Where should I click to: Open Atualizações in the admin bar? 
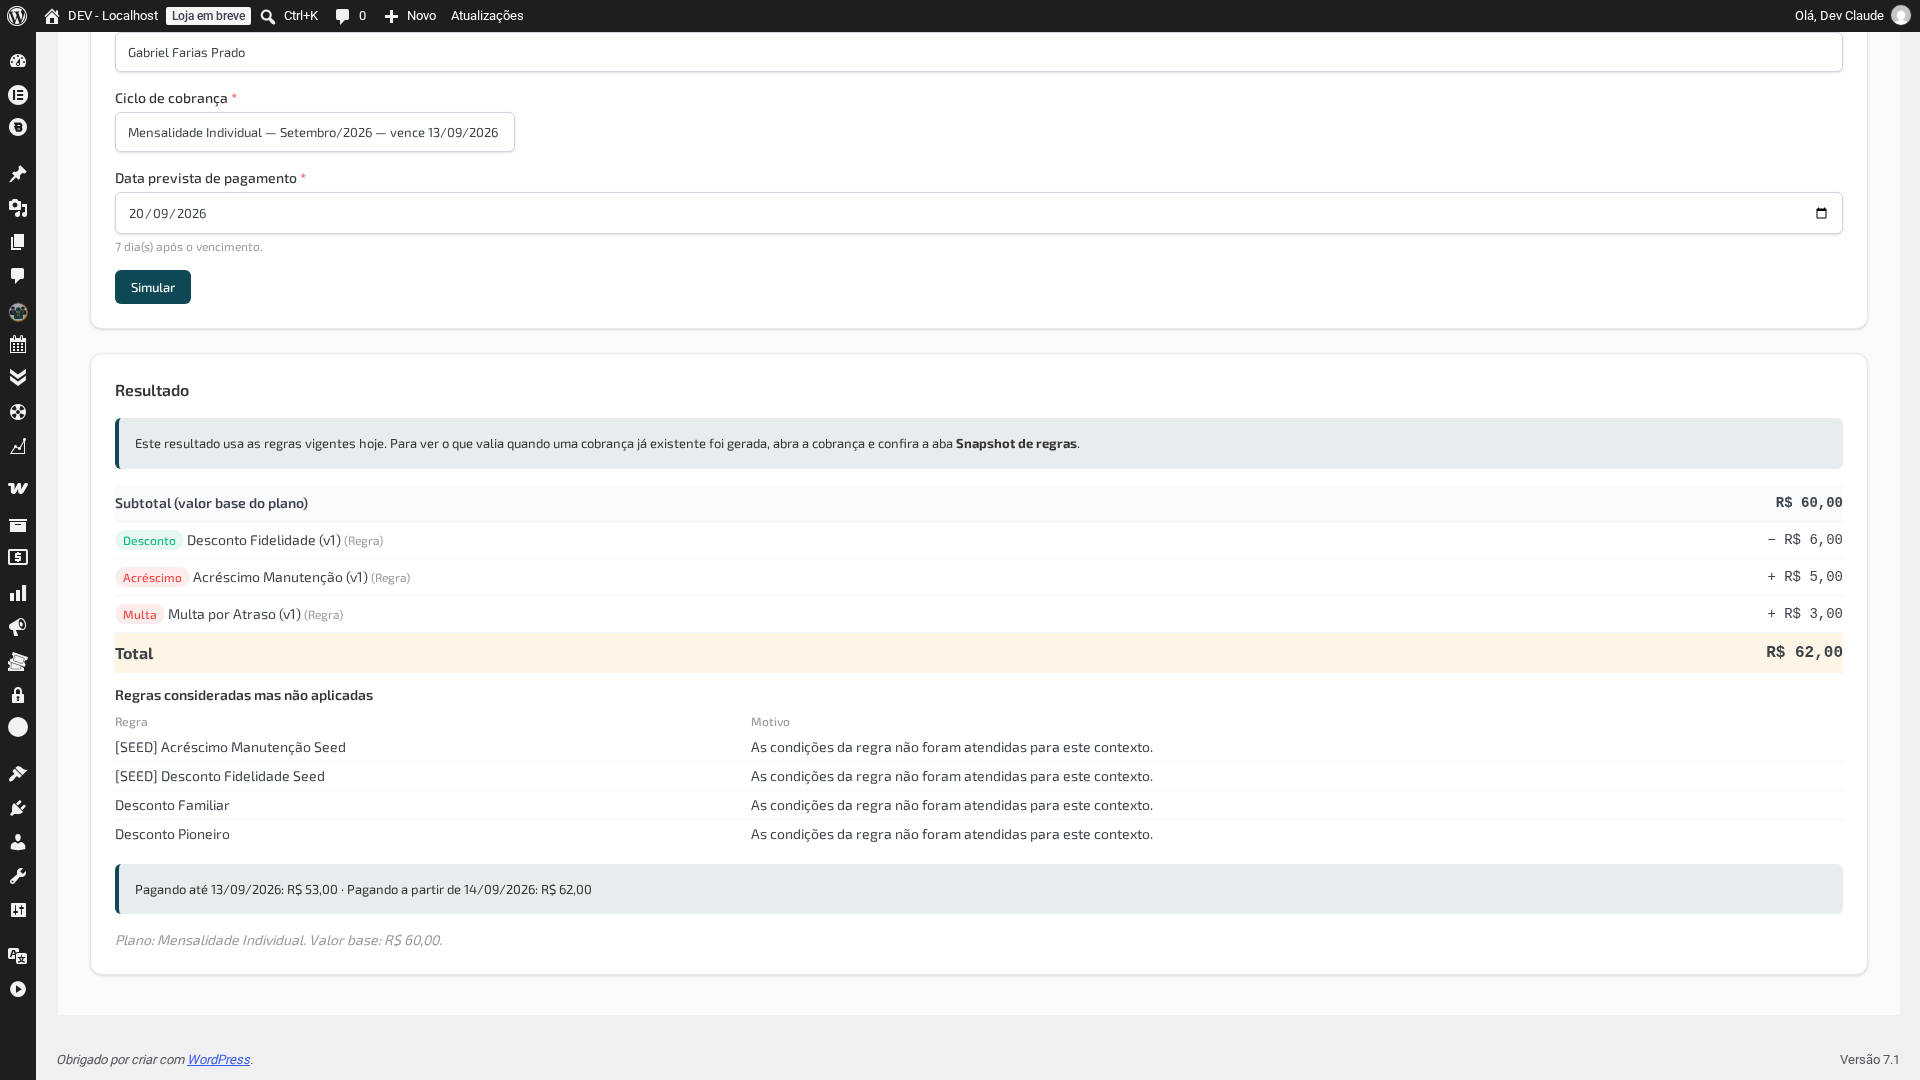coord(487,16)
